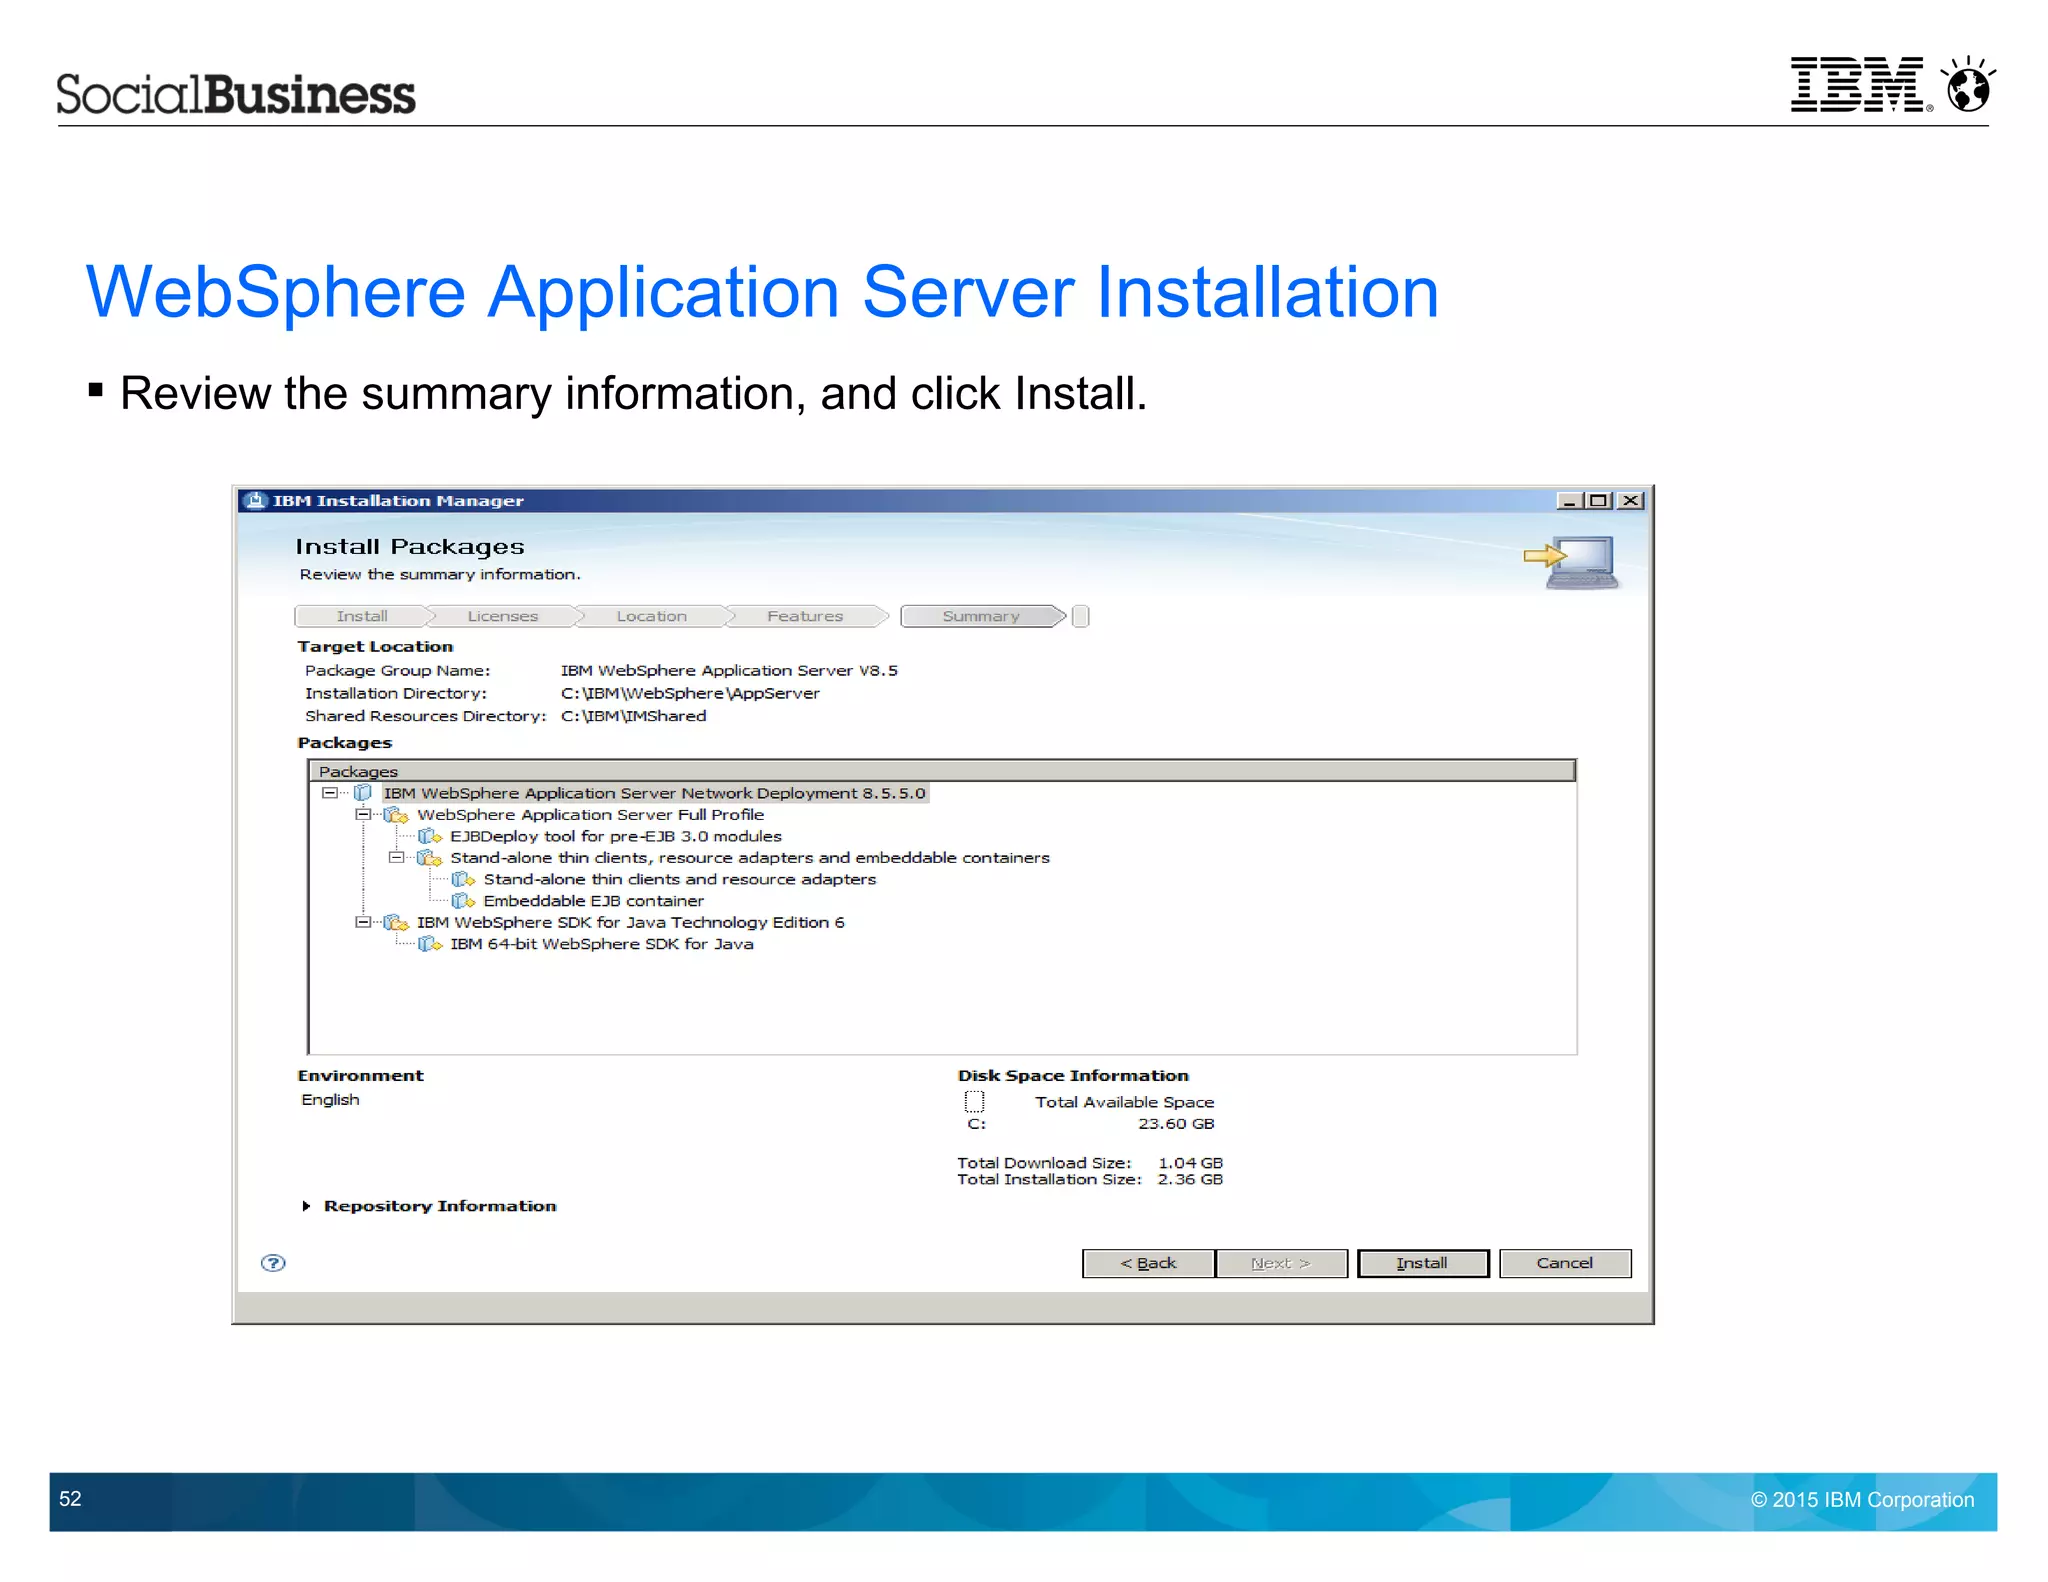
Task: Select IBM 64-bit WebSphere SDK for Java row
Action: coord(602,944)
